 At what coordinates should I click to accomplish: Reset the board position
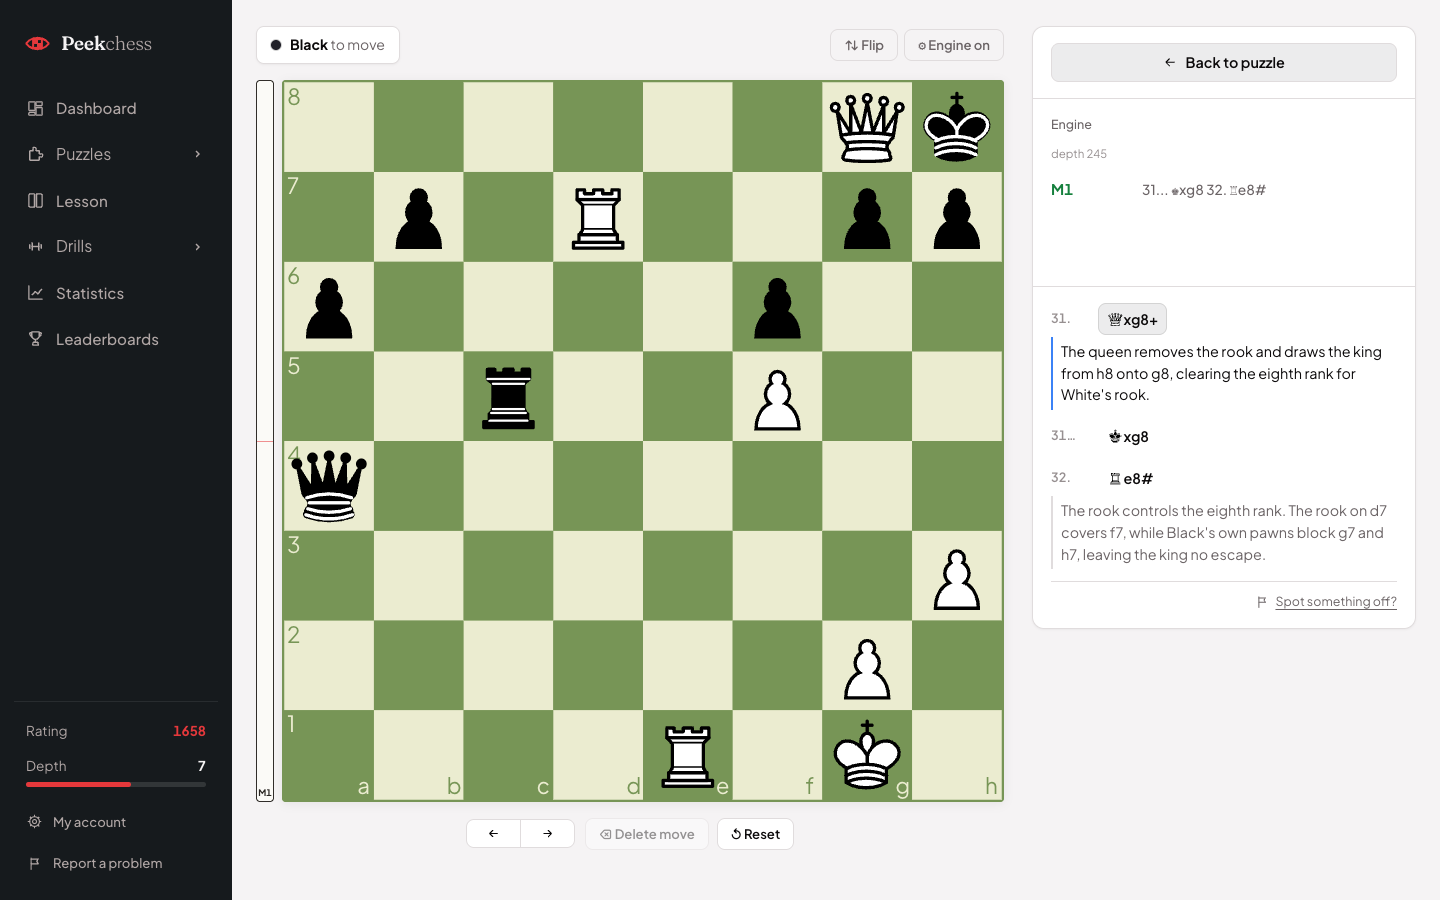tap(755, 834)
